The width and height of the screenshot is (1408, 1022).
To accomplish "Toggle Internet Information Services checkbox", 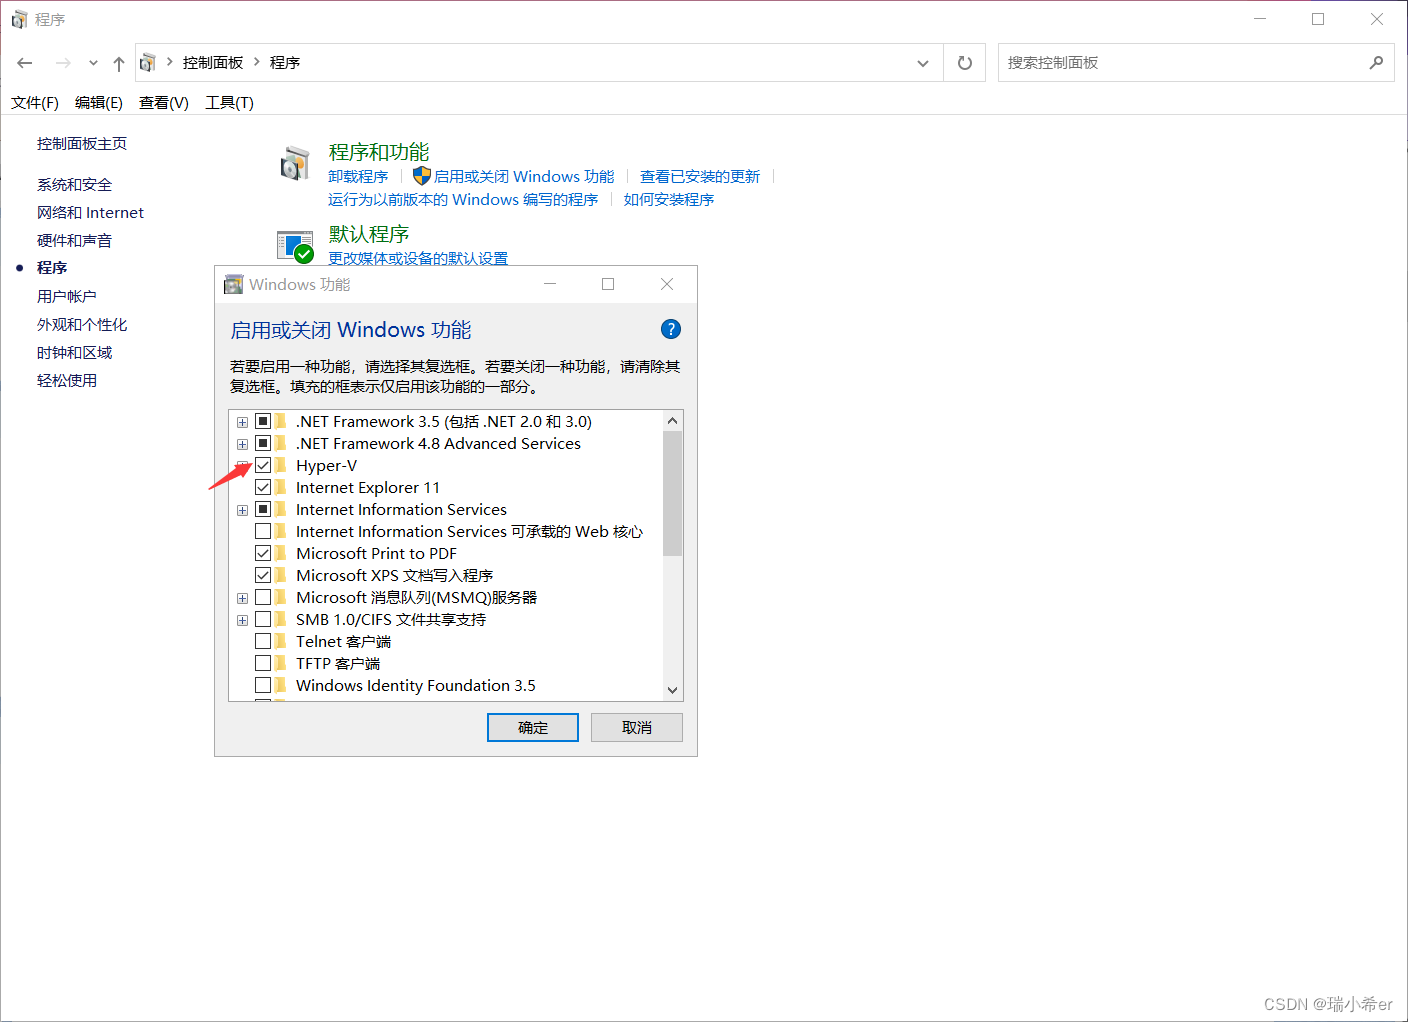I will 263,509.
